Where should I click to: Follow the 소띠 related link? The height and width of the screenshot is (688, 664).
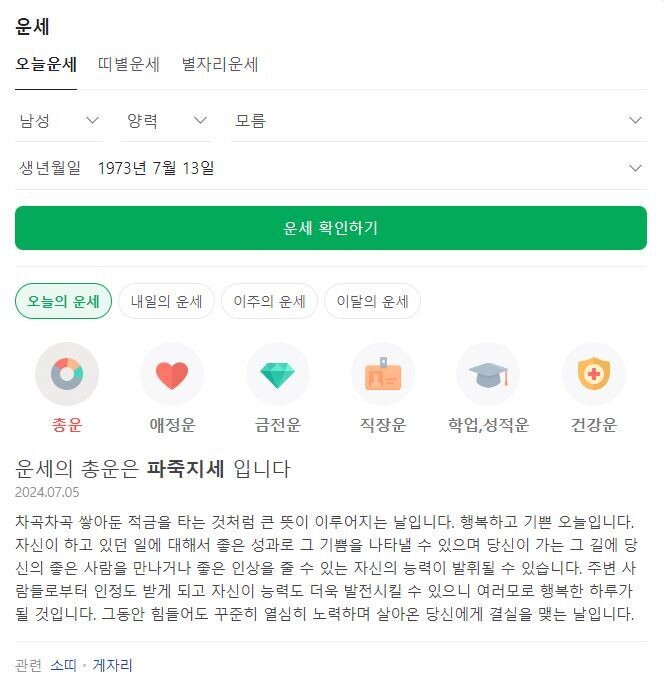[x=64, y=666]
